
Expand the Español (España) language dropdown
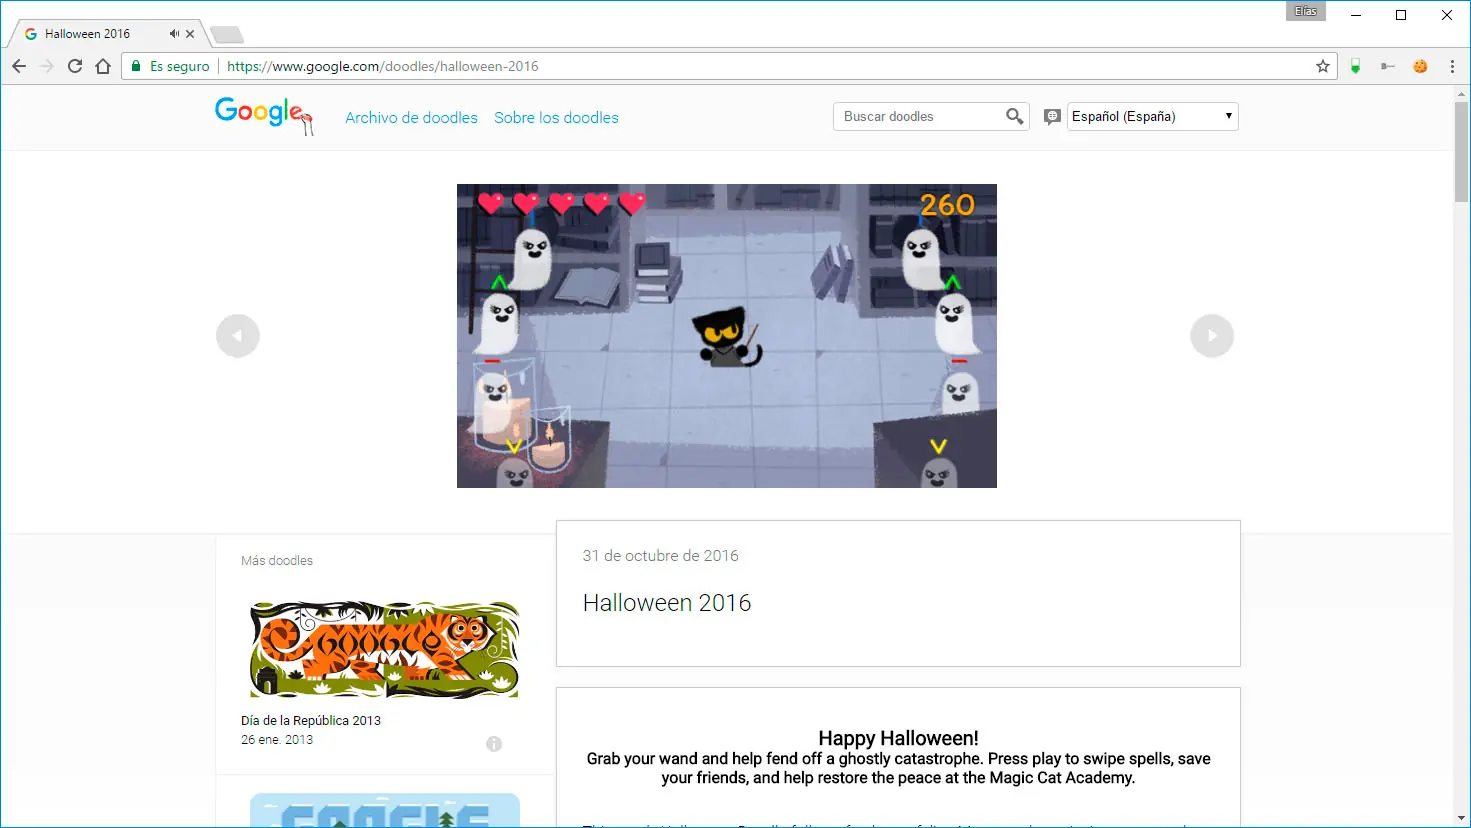tap(1153, 116)
